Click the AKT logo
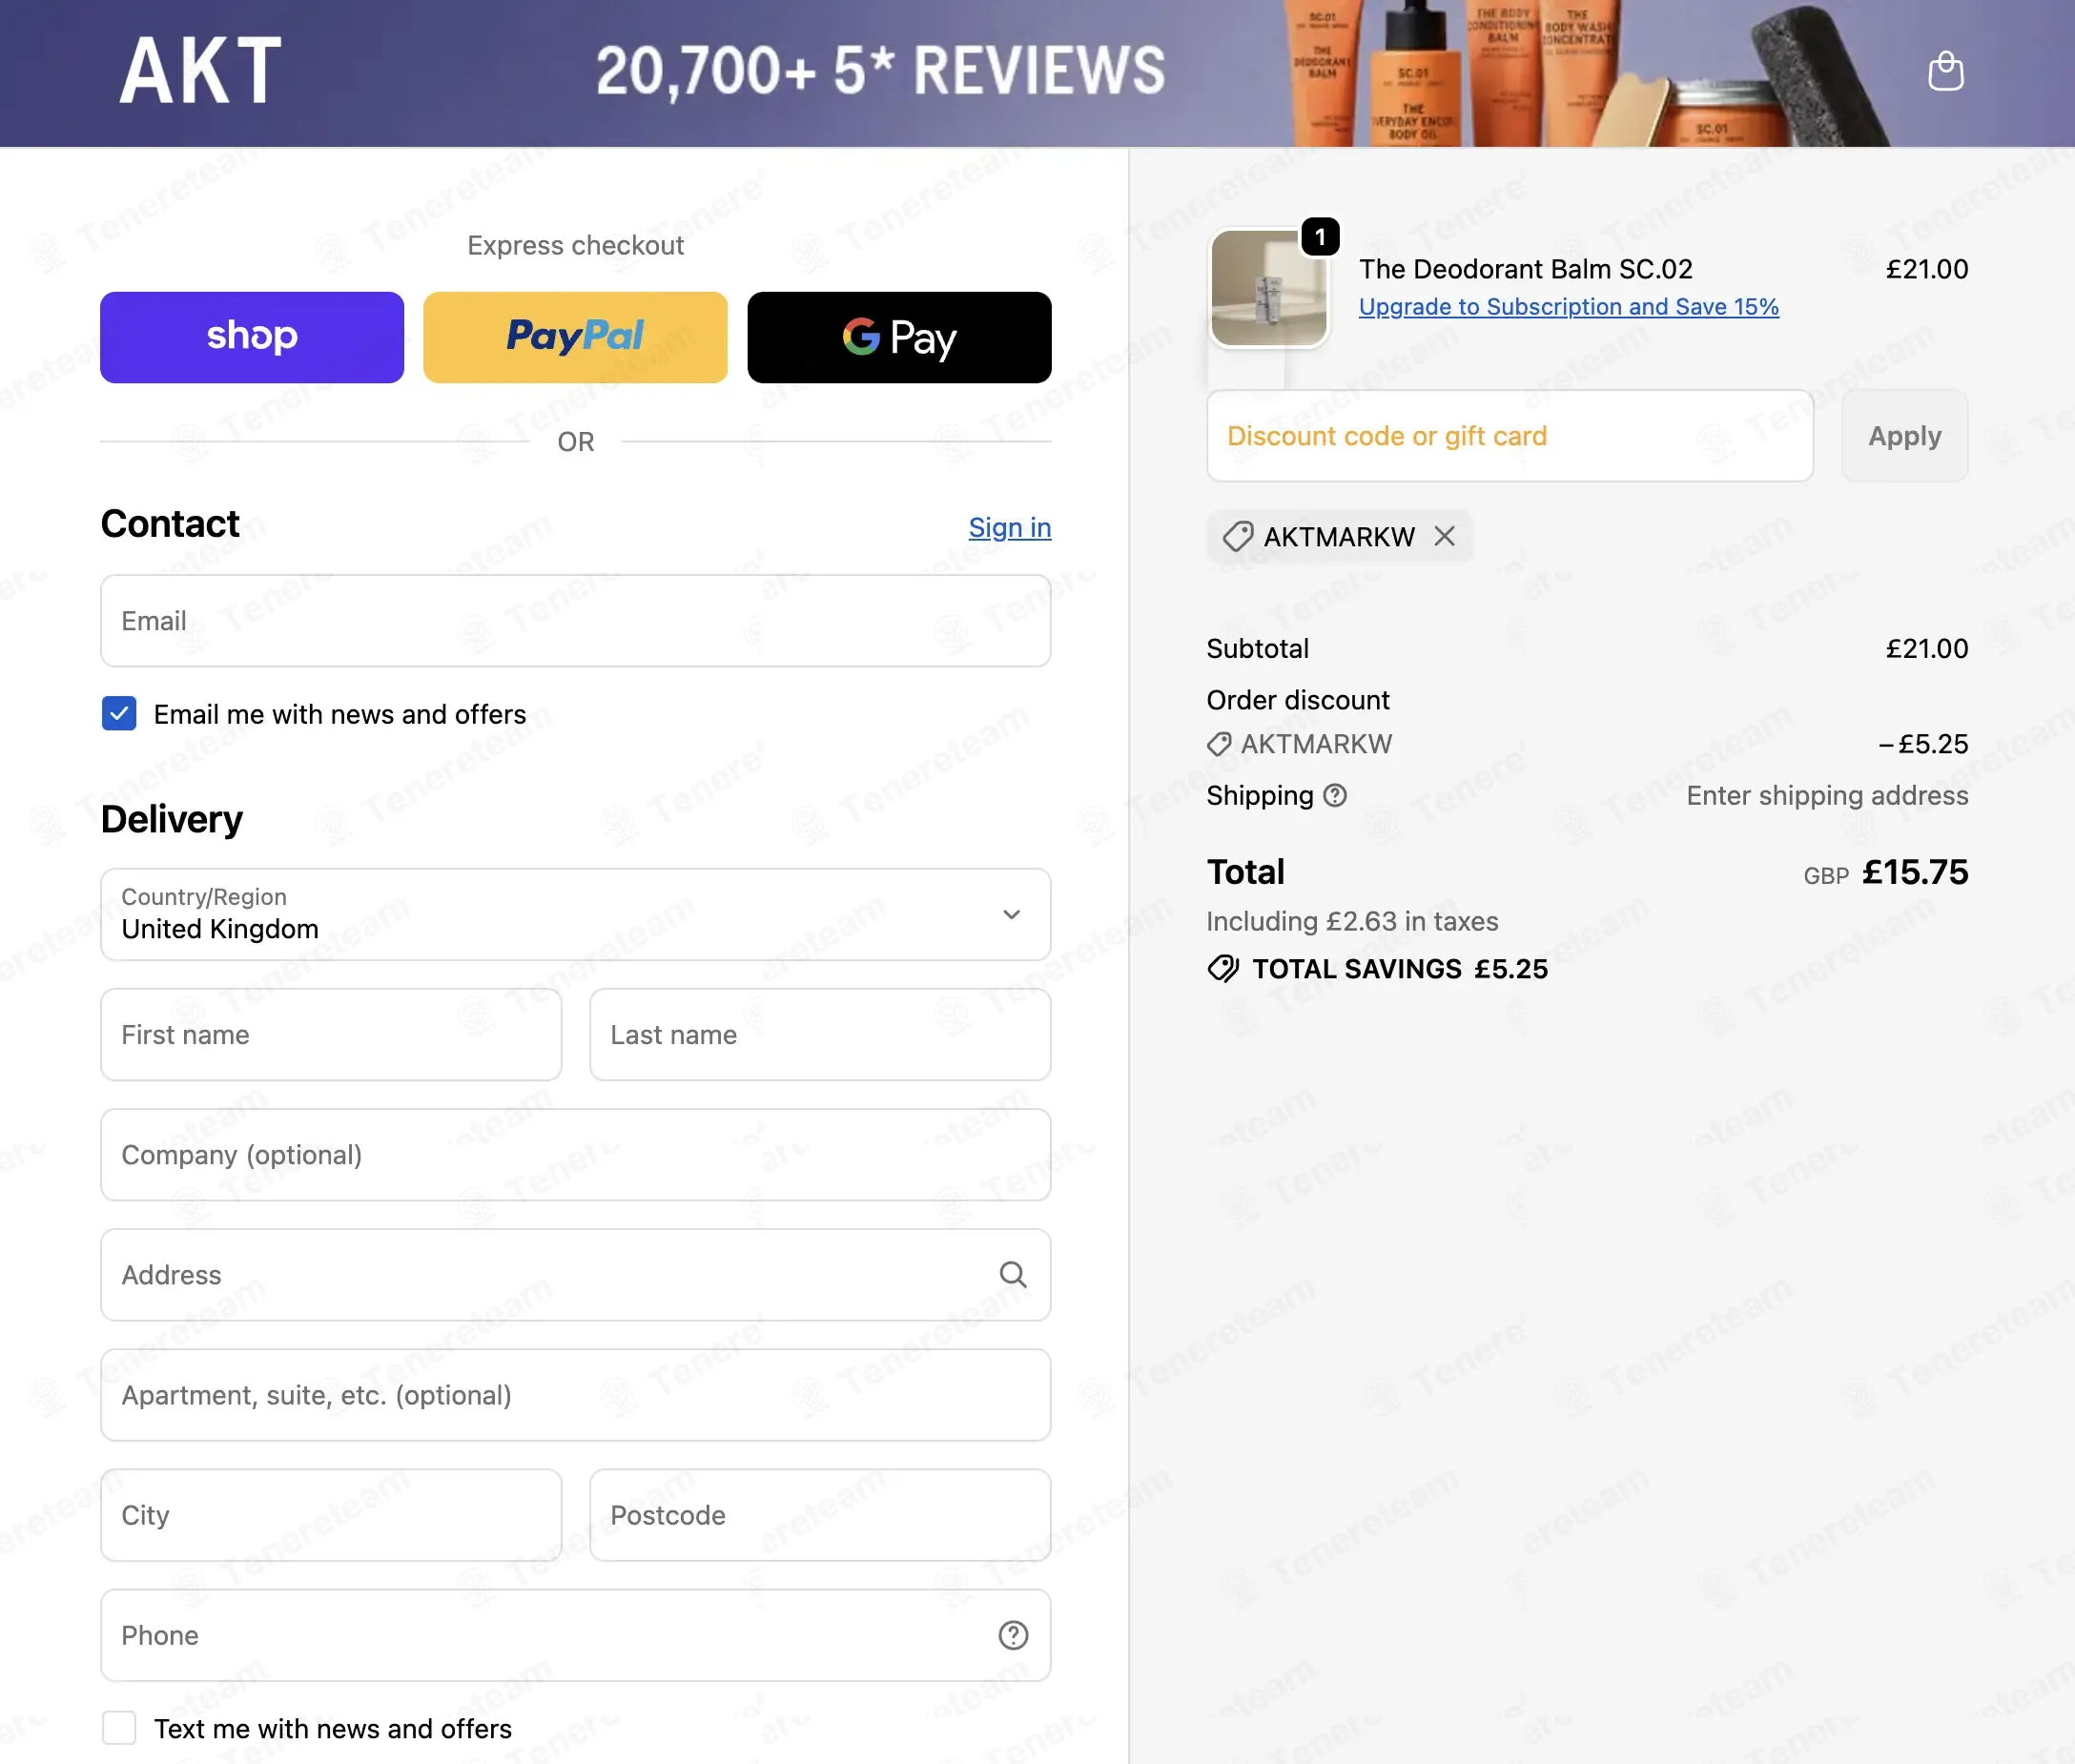 point(201,71)
